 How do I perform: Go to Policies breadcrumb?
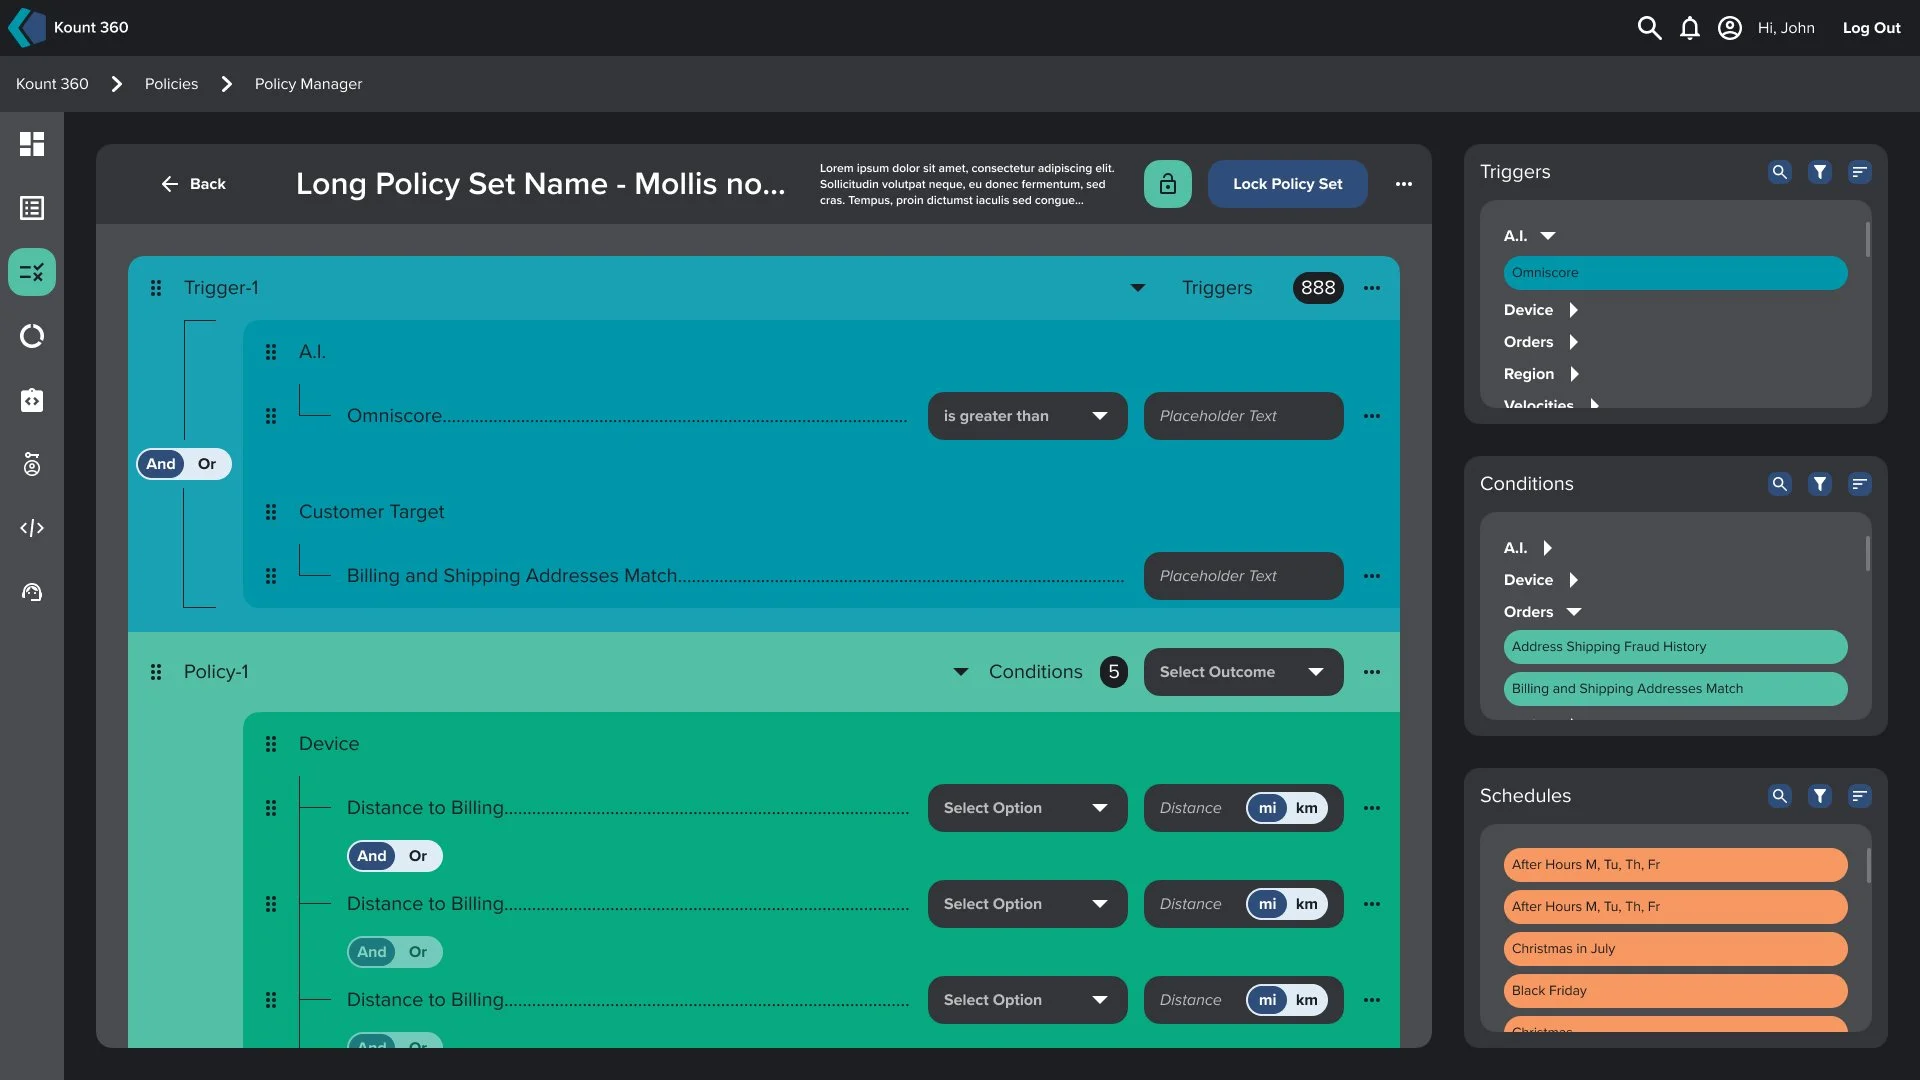[171, 84]
